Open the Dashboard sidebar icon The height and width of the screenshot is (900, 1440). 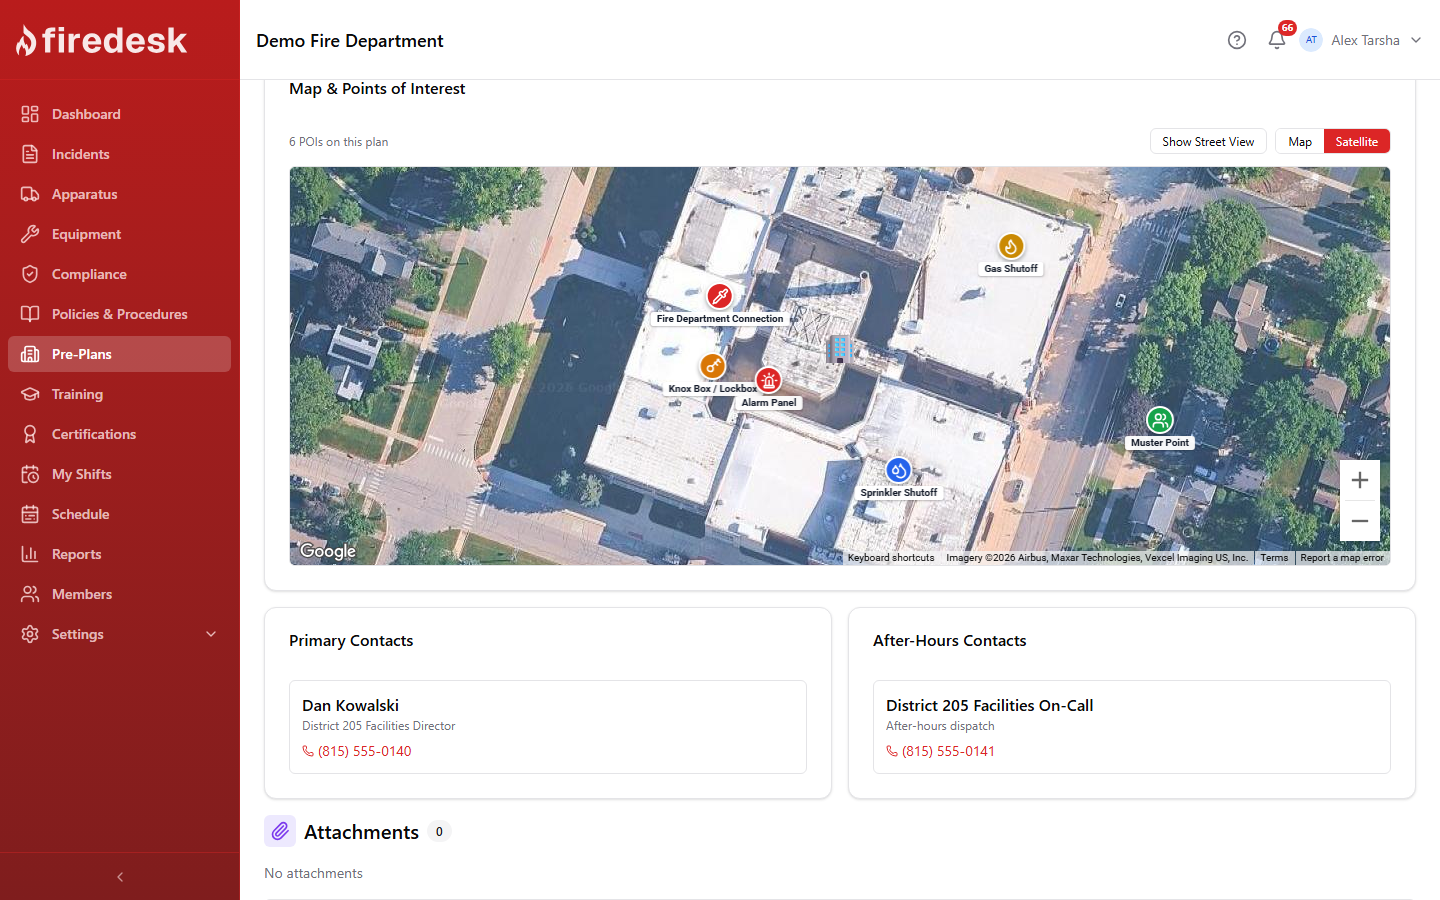pos(30,114)
